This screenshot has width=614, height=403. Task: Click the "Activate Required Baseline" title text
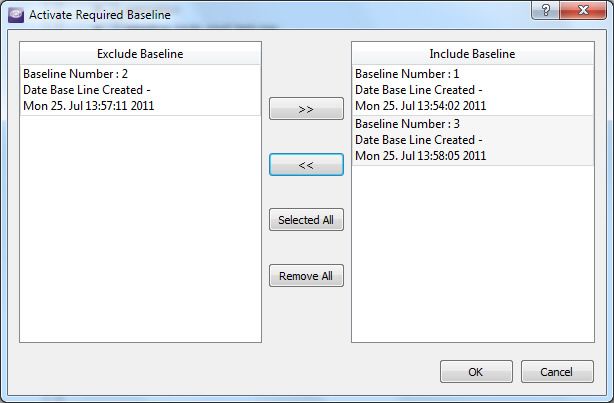[99, 15]
